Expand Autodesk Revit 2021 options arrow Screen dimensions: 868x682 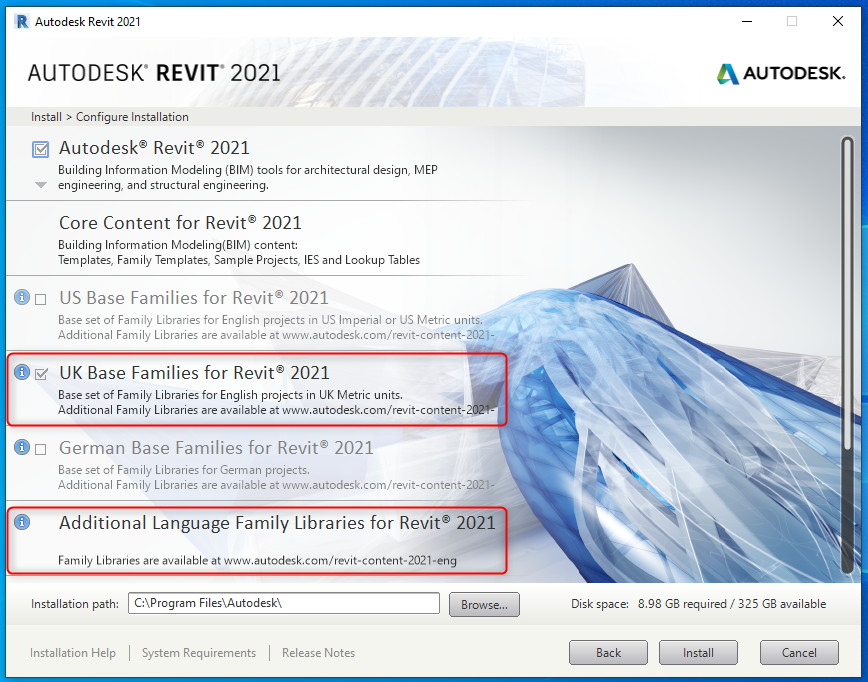[x=41, y=185]
